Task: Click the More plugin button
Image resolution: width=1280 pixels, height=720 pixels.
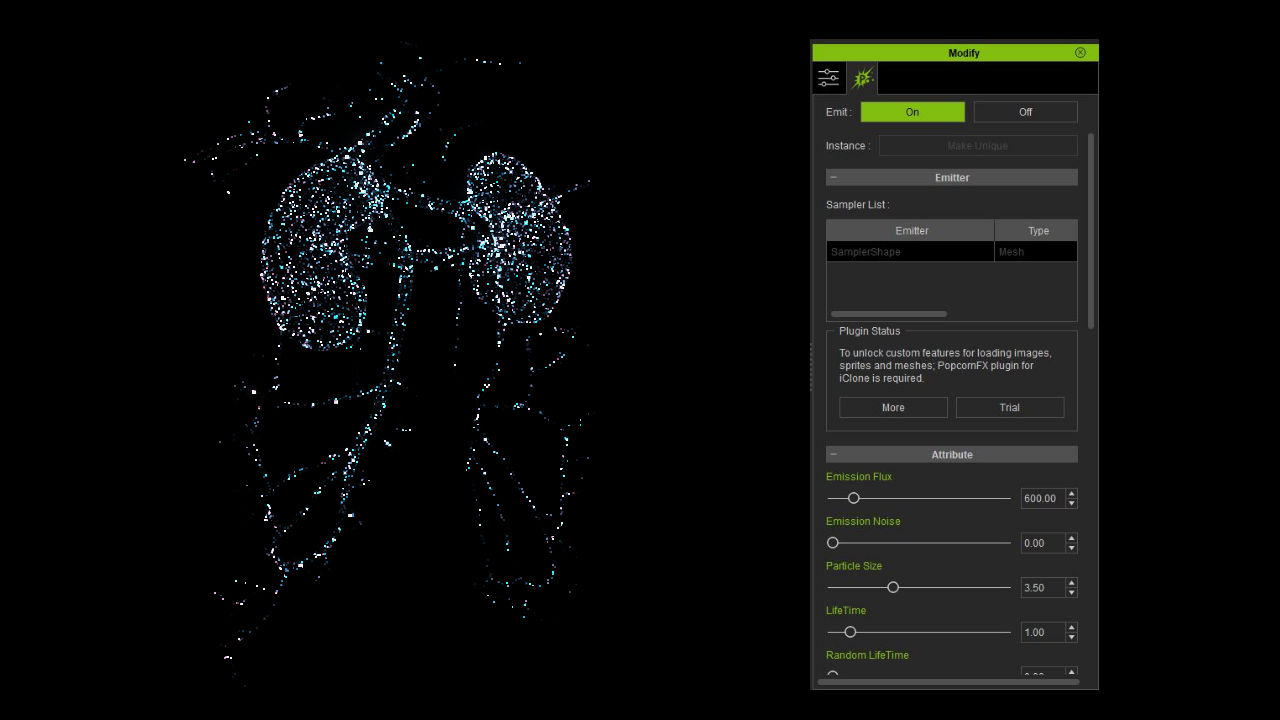Action: pos(893,407)
